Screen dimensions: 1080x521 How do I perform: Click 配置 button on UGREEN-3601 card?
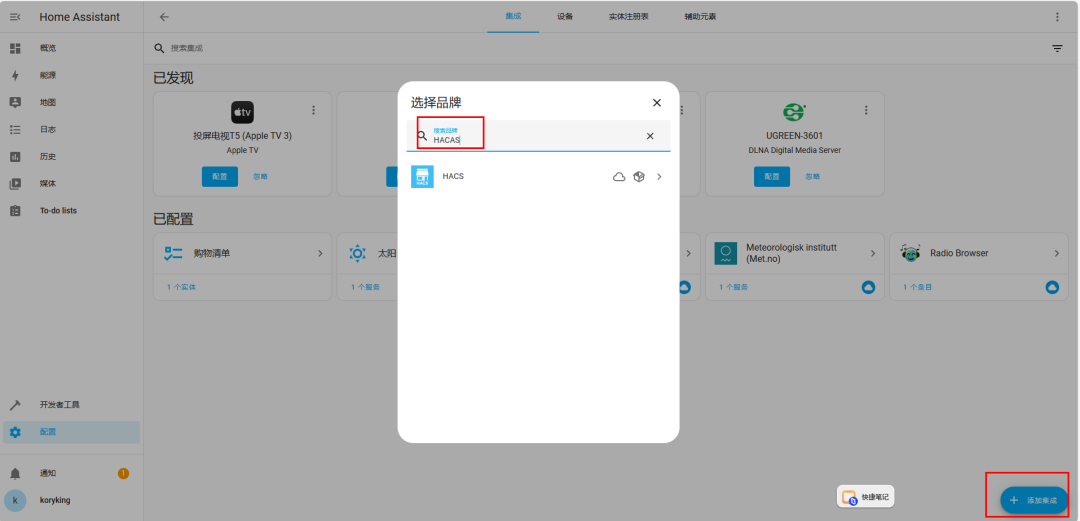(x=772, y=176)
